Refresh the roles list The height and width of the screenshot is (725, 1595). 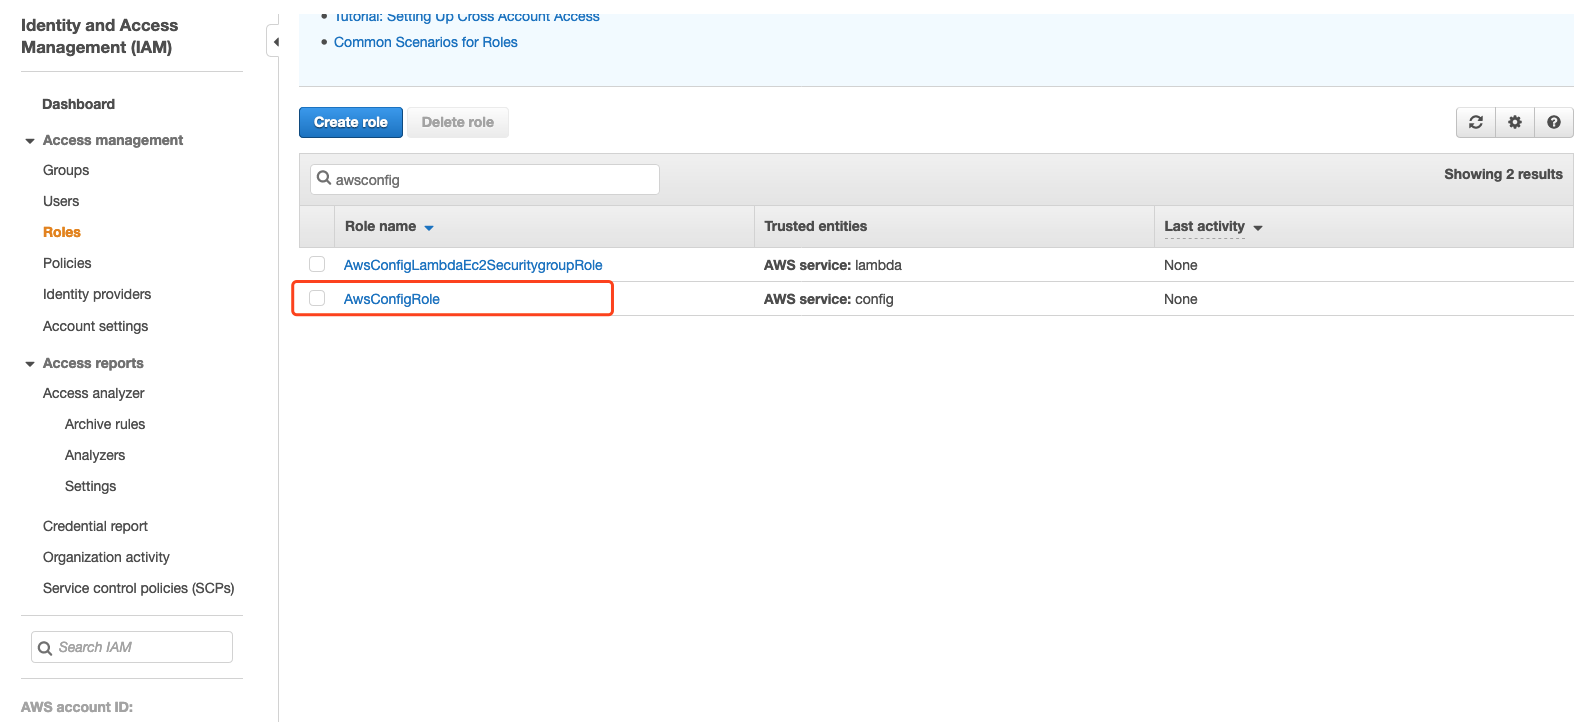(x=1476, y=122)
